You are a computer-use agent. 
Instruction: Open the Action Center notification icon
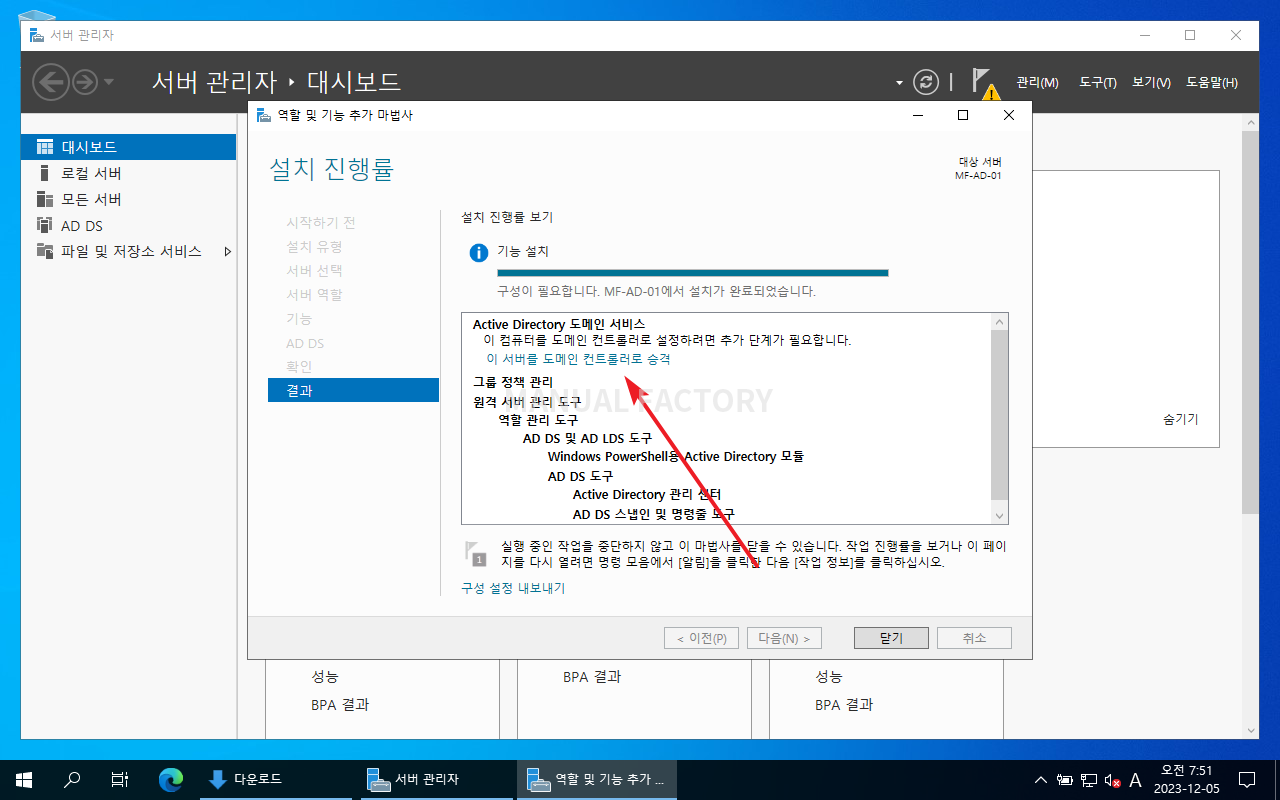click(x=1247, y=779)
